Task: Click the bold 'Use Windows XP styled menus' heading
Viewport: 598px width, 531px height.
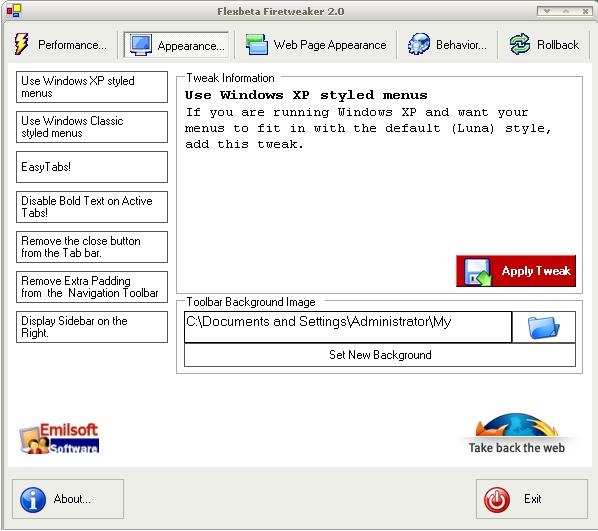Action: pyautogui.click(x=306, y=95)
